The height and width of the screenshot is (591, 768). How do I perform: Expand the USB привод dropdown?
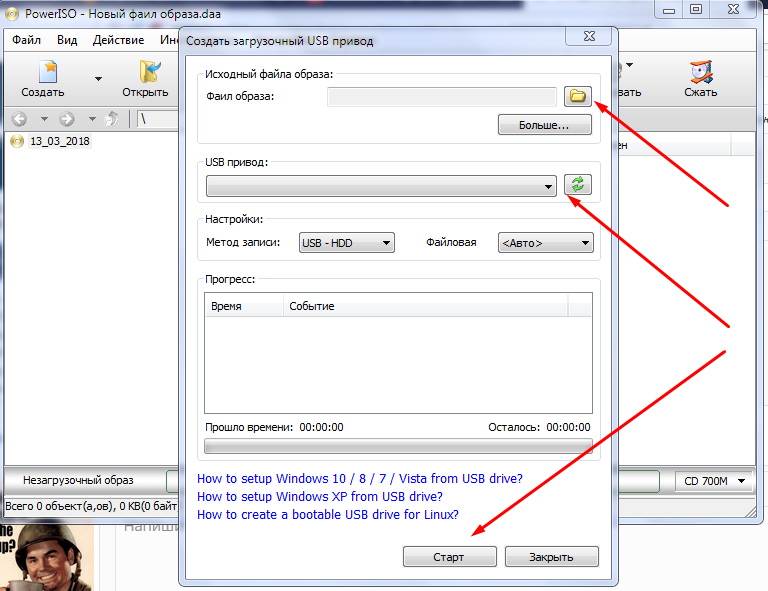pos(381,186)
